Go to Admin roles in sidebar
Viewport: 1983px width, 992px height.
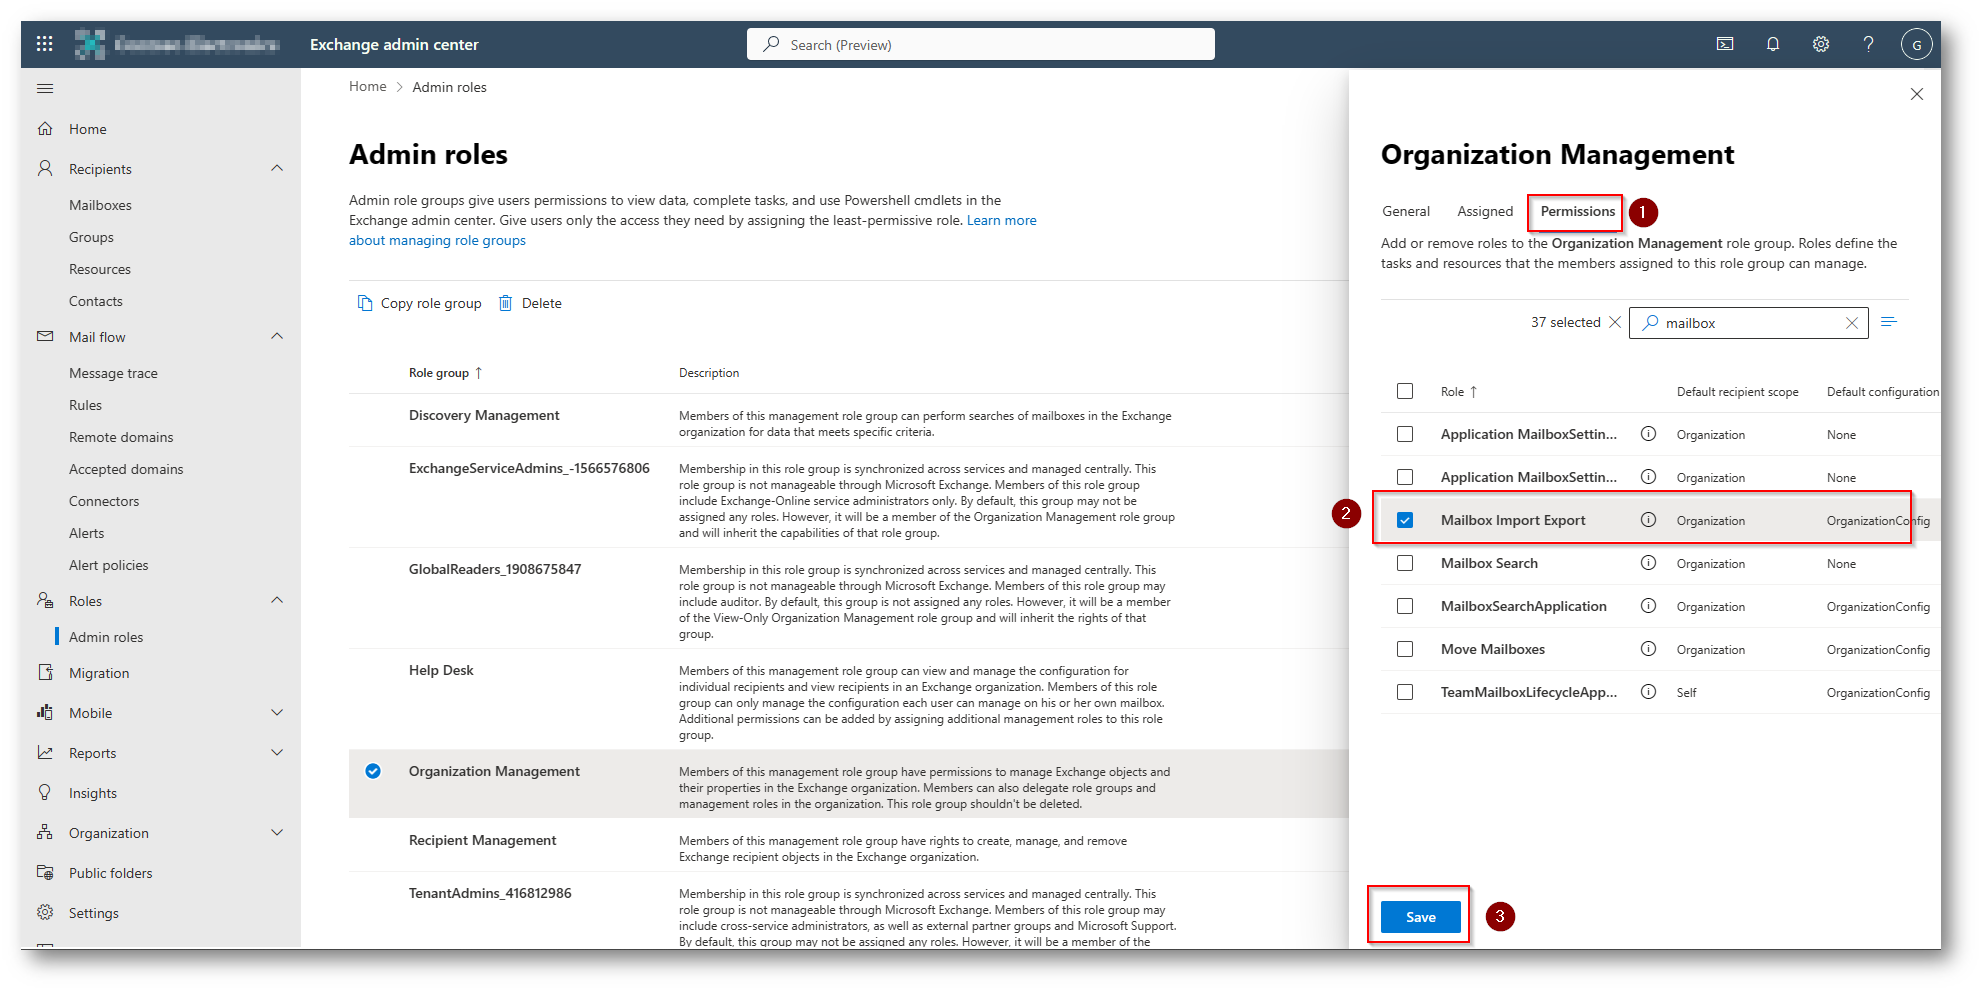106,637
